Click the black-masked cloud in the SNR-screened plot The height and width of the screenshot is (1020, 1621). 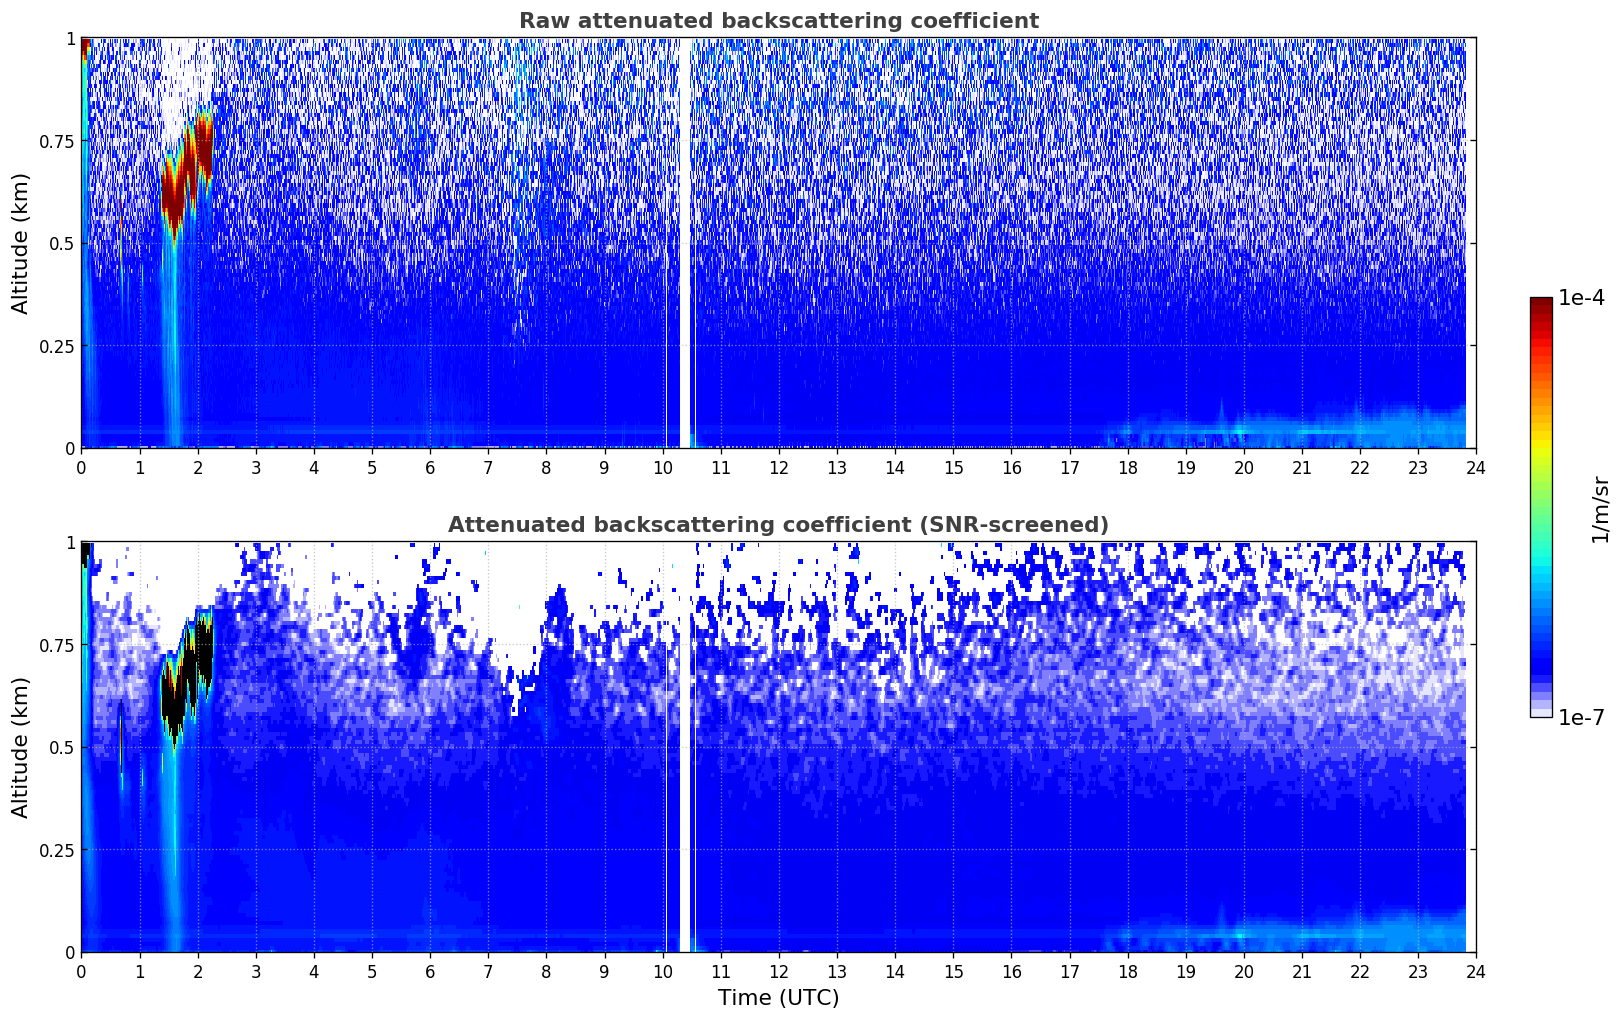(x=187, y=677)
